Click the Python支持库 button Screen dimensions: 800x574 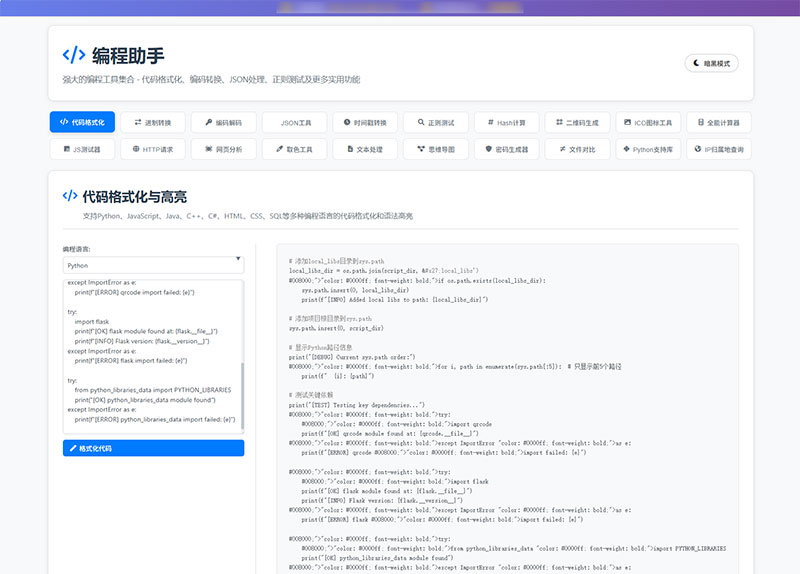[x=648, y=149]
